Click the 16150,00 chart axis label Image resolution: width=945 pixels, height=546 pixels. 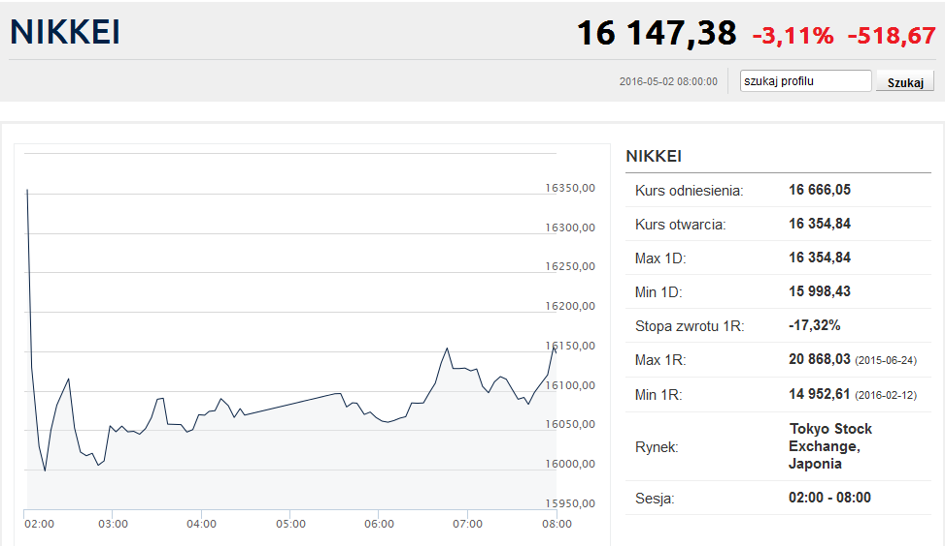point(570,346)
